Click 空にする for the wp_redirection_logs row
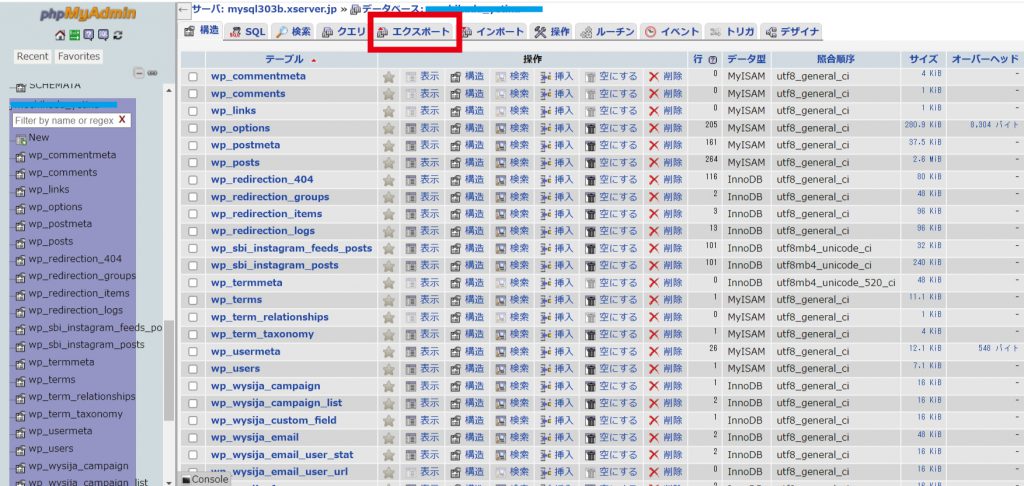This screenshot has width=1024, height=486. coord(611,231)
